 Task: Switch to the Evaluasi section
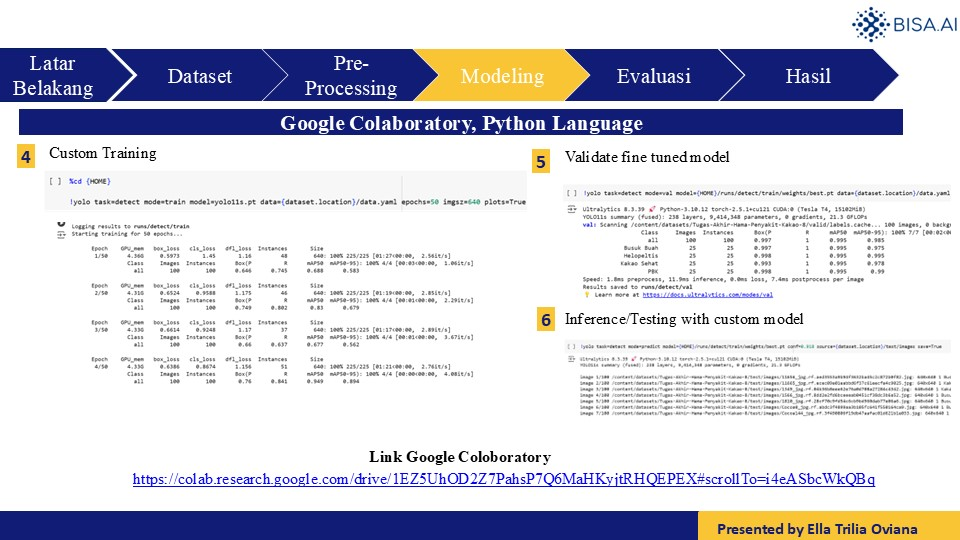click(653, 76)
